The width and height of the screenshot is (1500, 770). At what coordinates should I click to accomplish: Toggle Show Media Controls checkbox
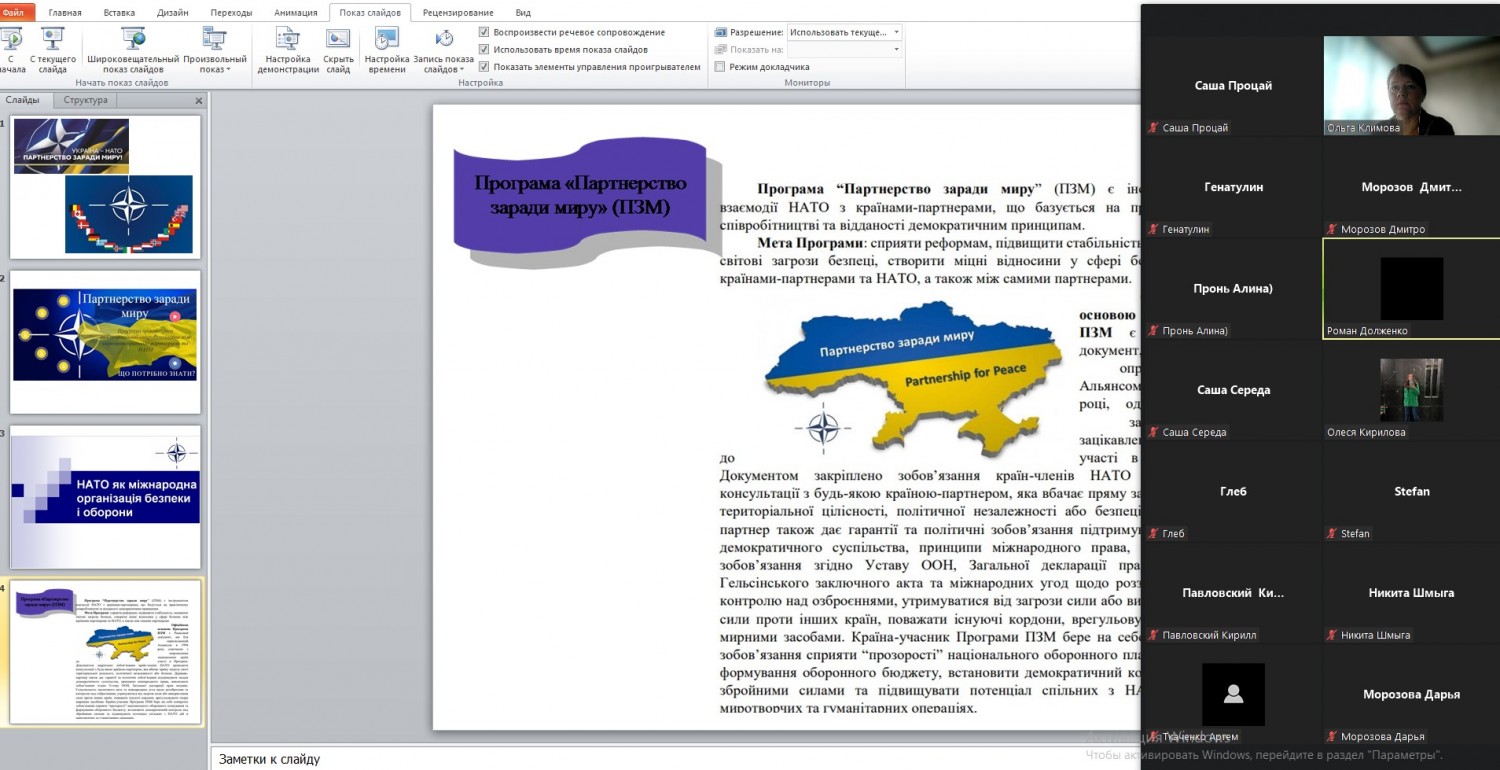(484, 66)
